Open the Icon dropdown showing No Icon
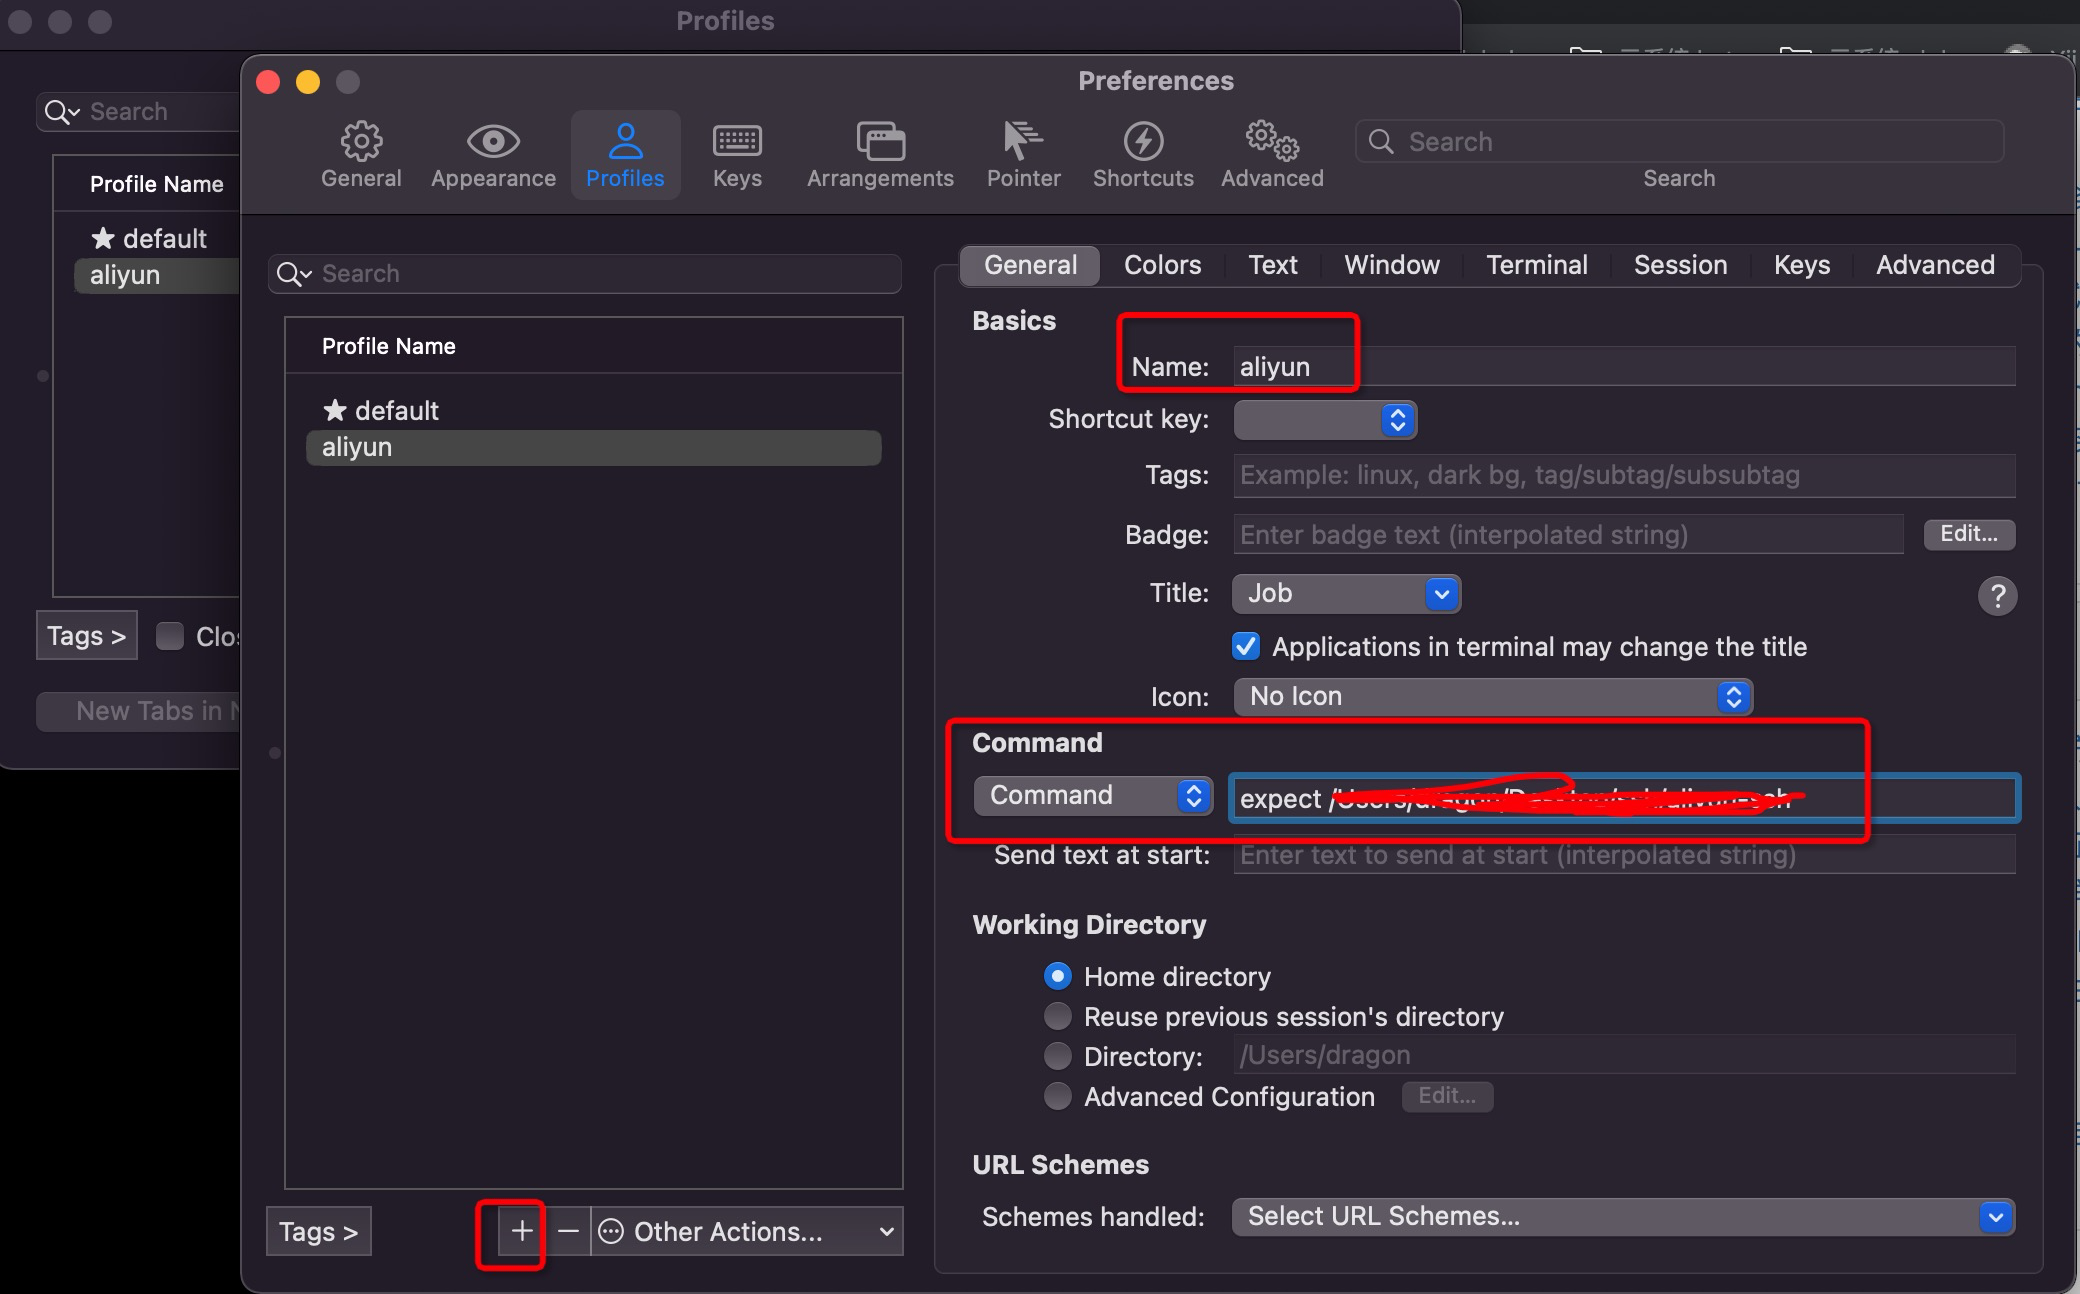 click(1492, 696)
